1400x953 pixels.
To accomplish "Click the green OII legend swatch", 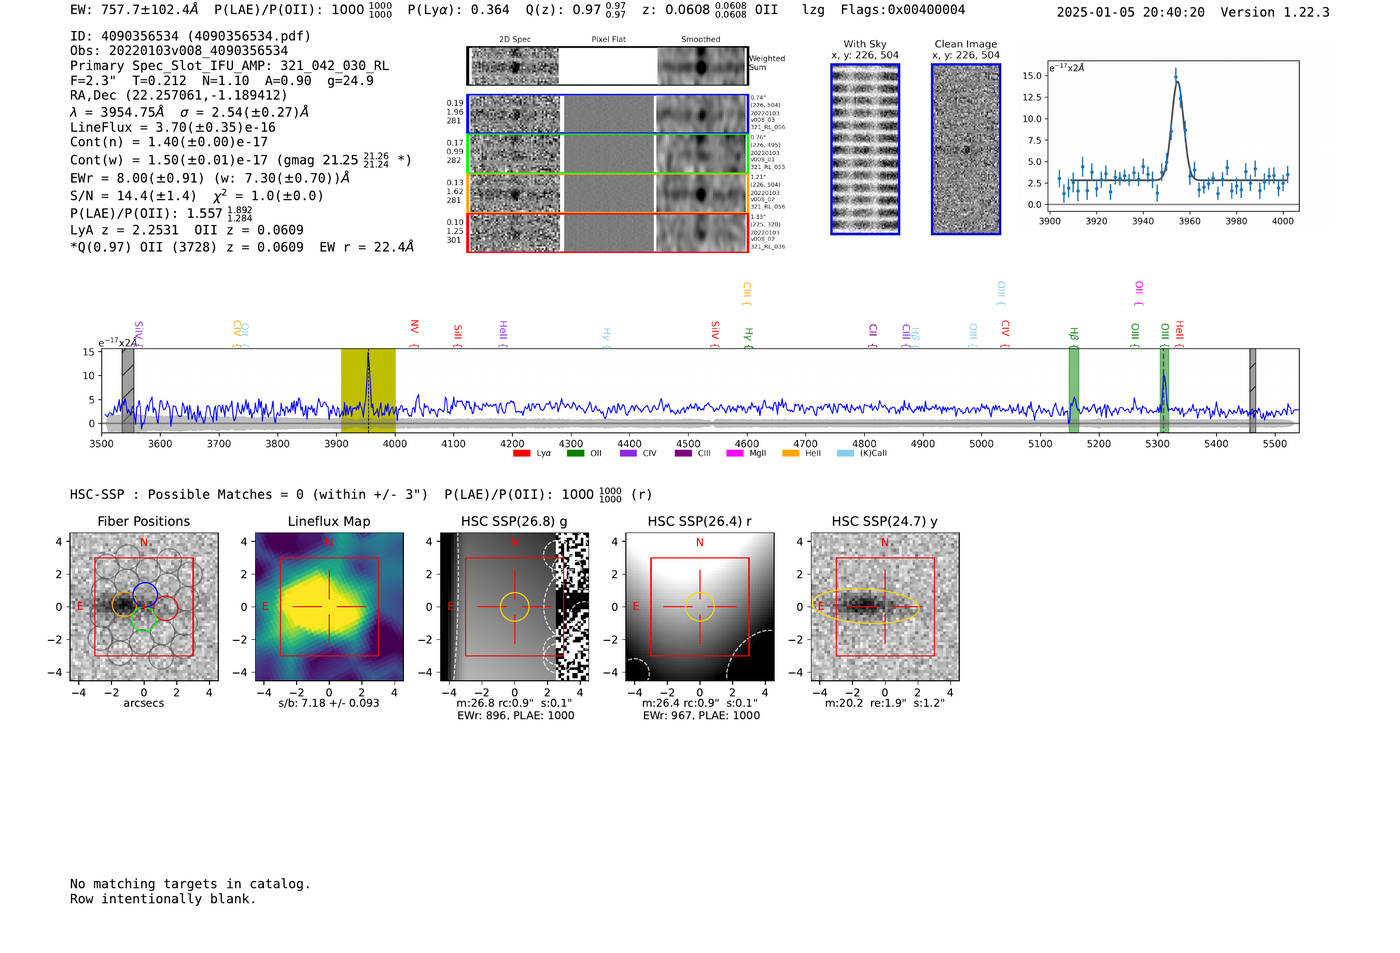I will click(575, 453).
